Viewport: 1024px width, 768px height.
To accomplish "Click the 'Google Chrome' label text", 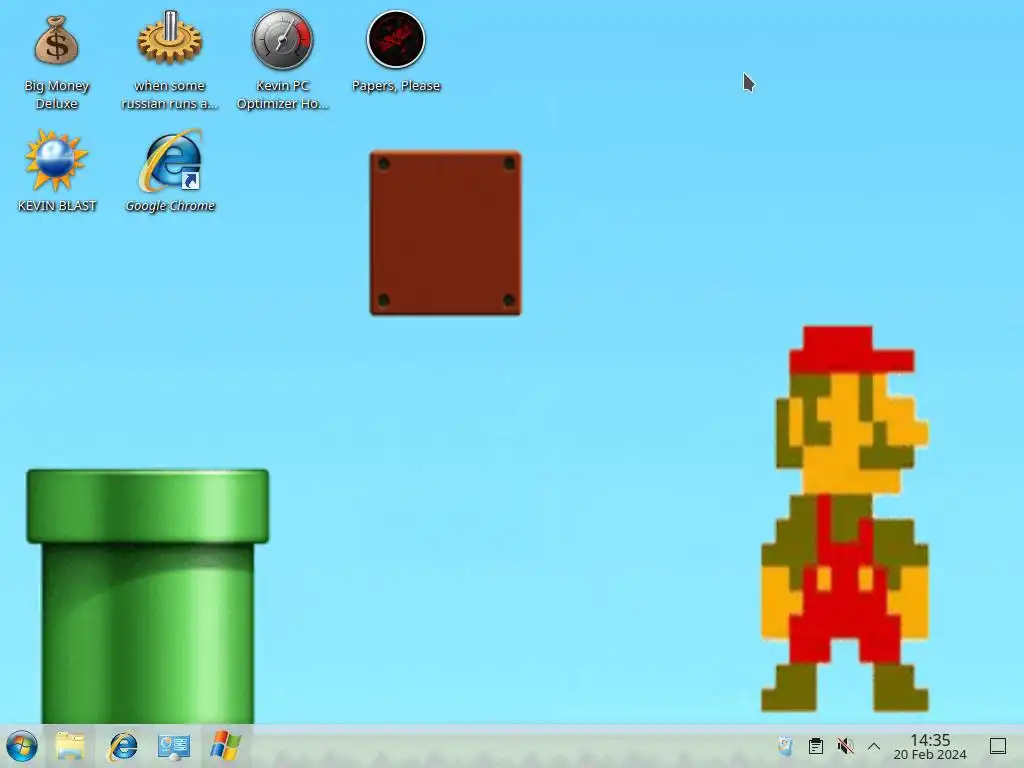I will click(x=170, y=206).
